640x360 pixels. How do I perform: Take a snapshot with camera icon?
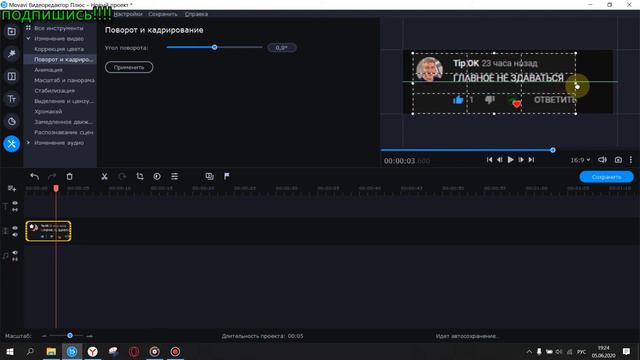[618, 160]
